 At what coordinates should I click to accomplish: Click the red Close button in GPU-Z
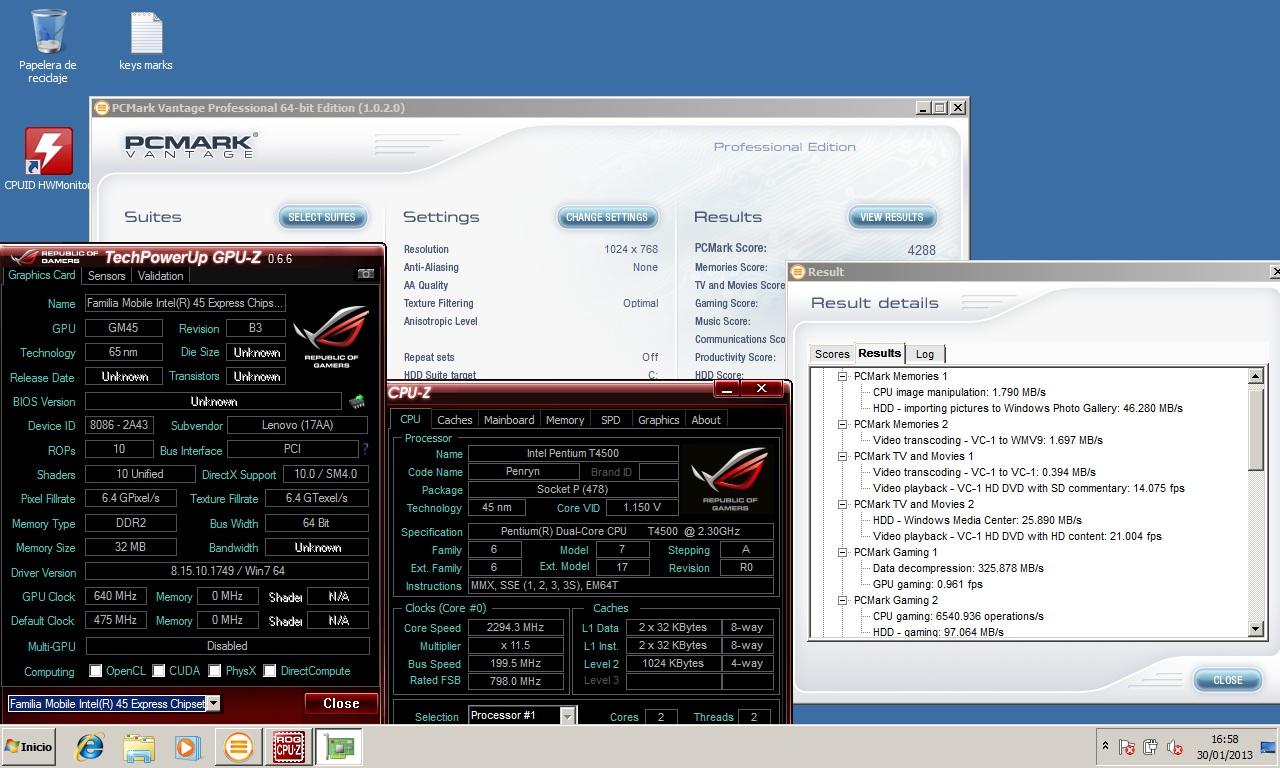341,703
